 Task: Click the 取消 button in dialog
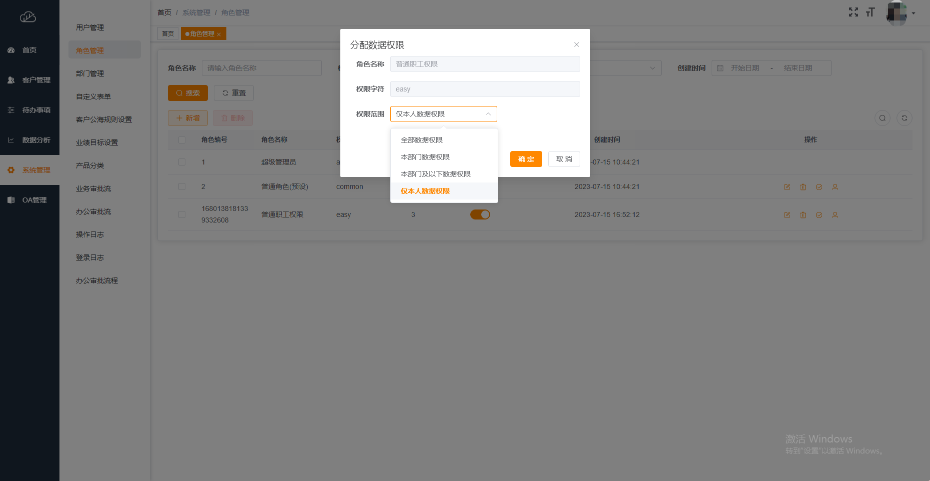point(564,159)
